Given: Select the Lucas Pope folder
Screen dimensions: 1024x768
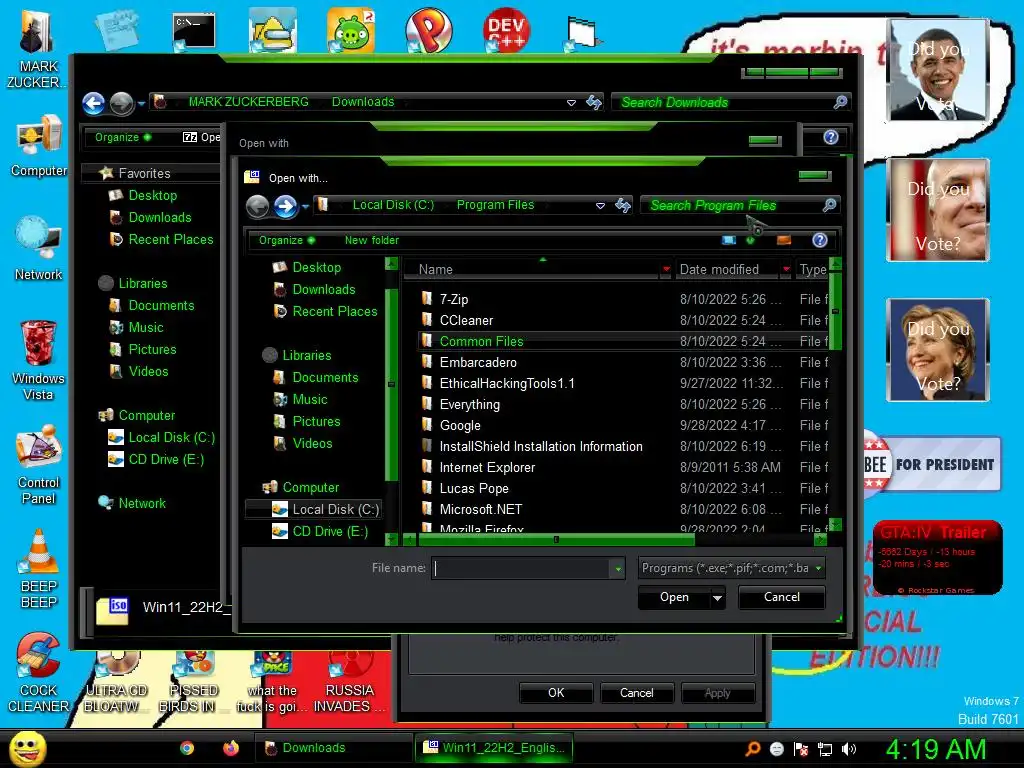Looking at the screenshot, I should [473, 488].
